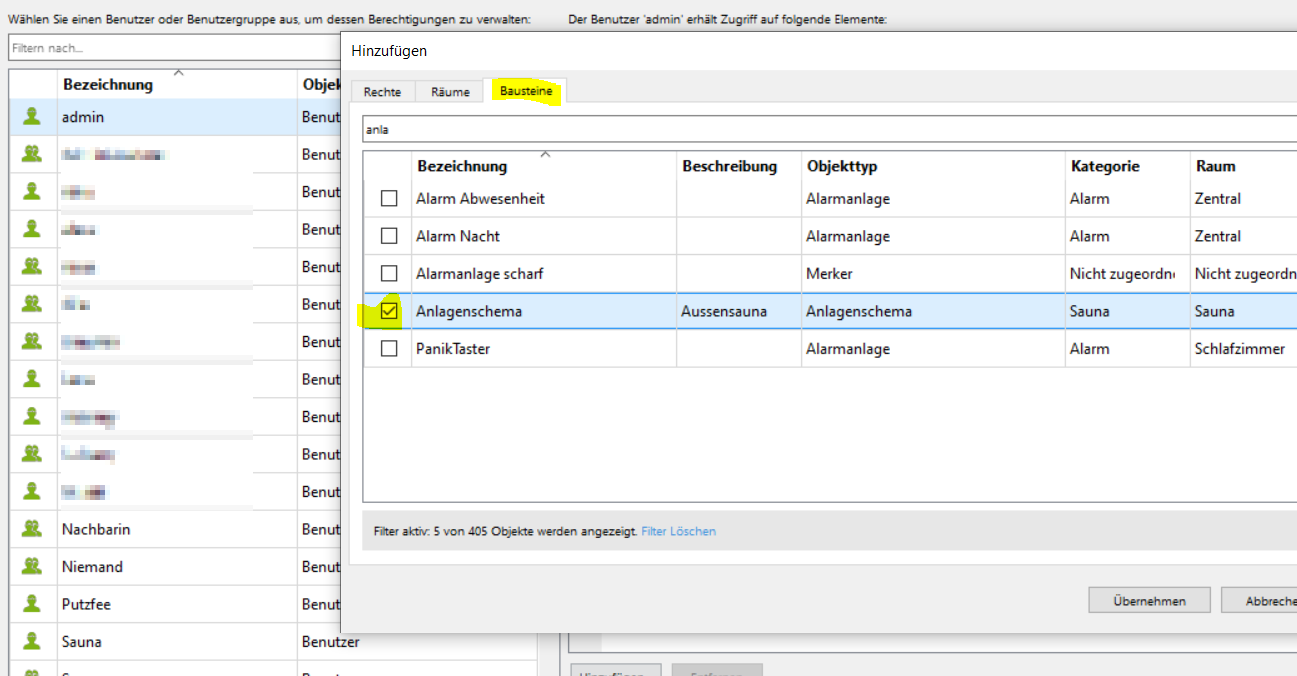Enable the Alarm Abwesenheit checkbox
Viewport: 1297px width, 676px height.
389,199
